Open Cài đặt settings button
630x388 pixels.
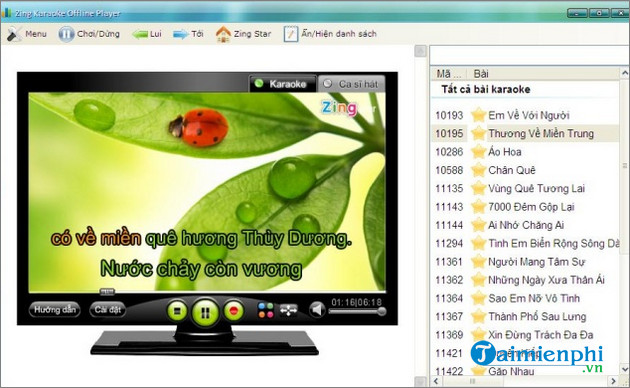point(108,310)
